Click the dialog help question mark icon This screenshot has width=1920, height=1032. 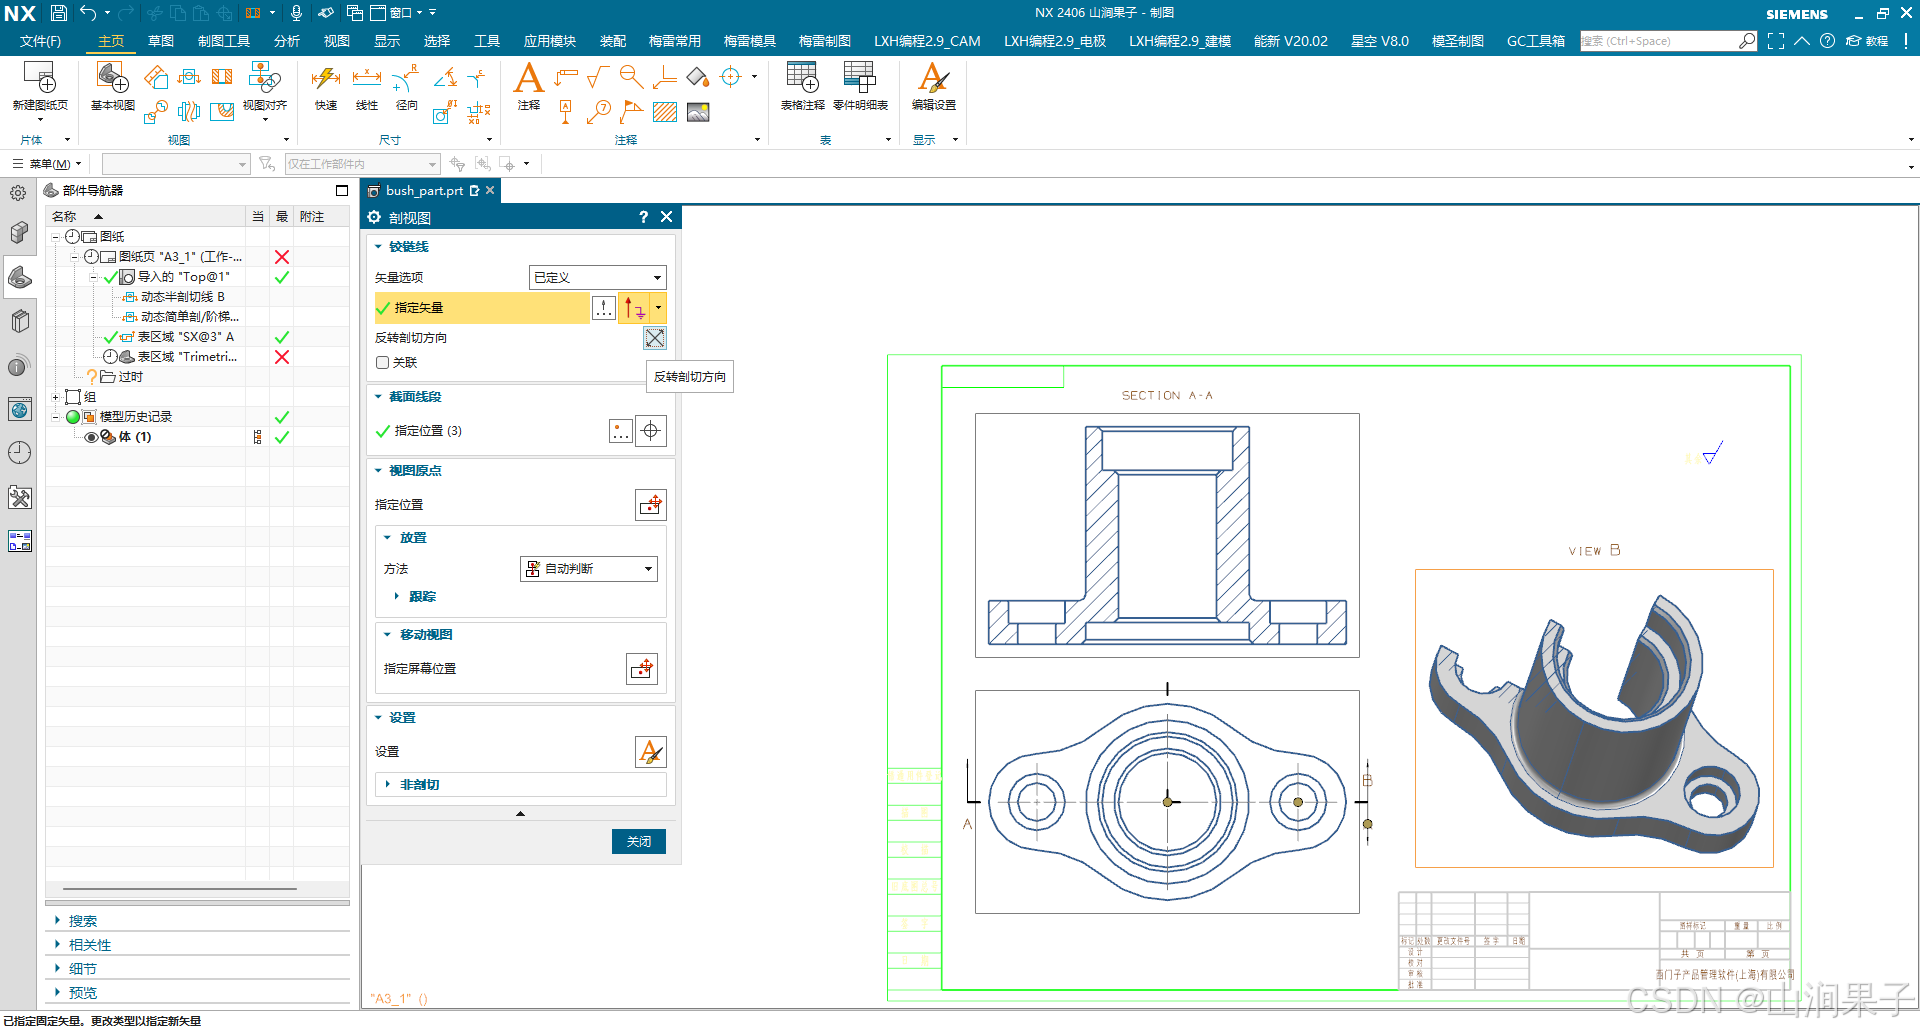643,217
